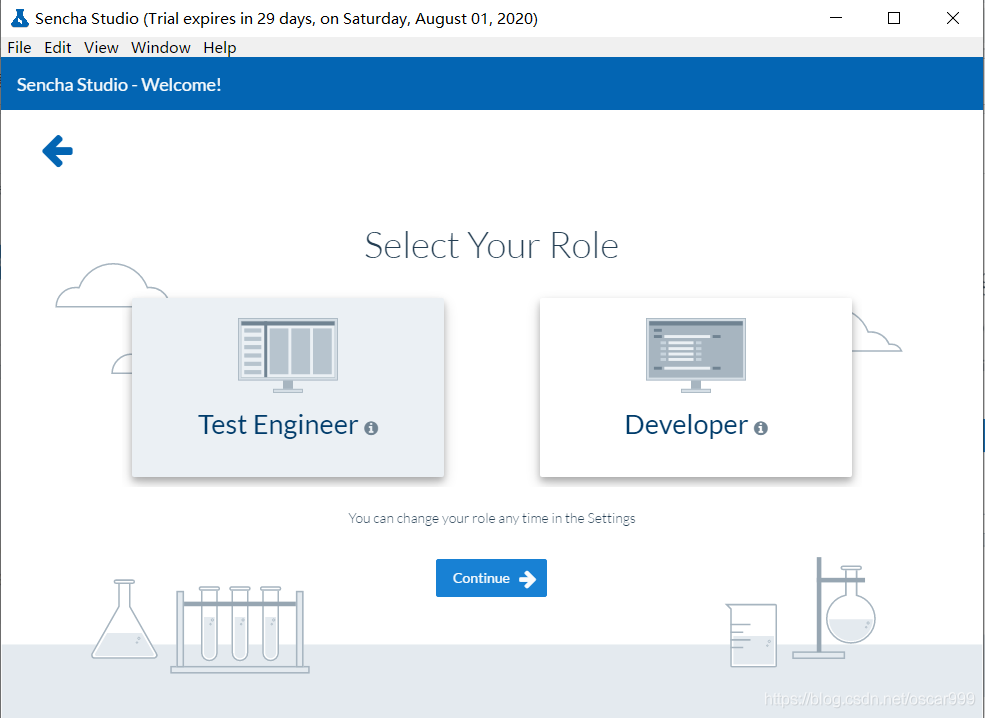The width and height of the screenshot is (985, 718).
Task: Maximize the Sencha Studio window
Action: [894, 18]
